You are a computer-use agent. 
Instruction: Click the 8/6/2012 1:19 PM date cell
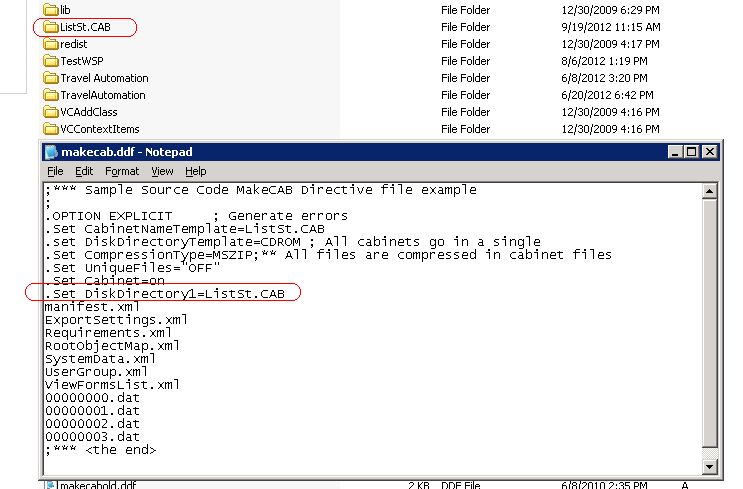pyautogui.click(x=604, y=61)
